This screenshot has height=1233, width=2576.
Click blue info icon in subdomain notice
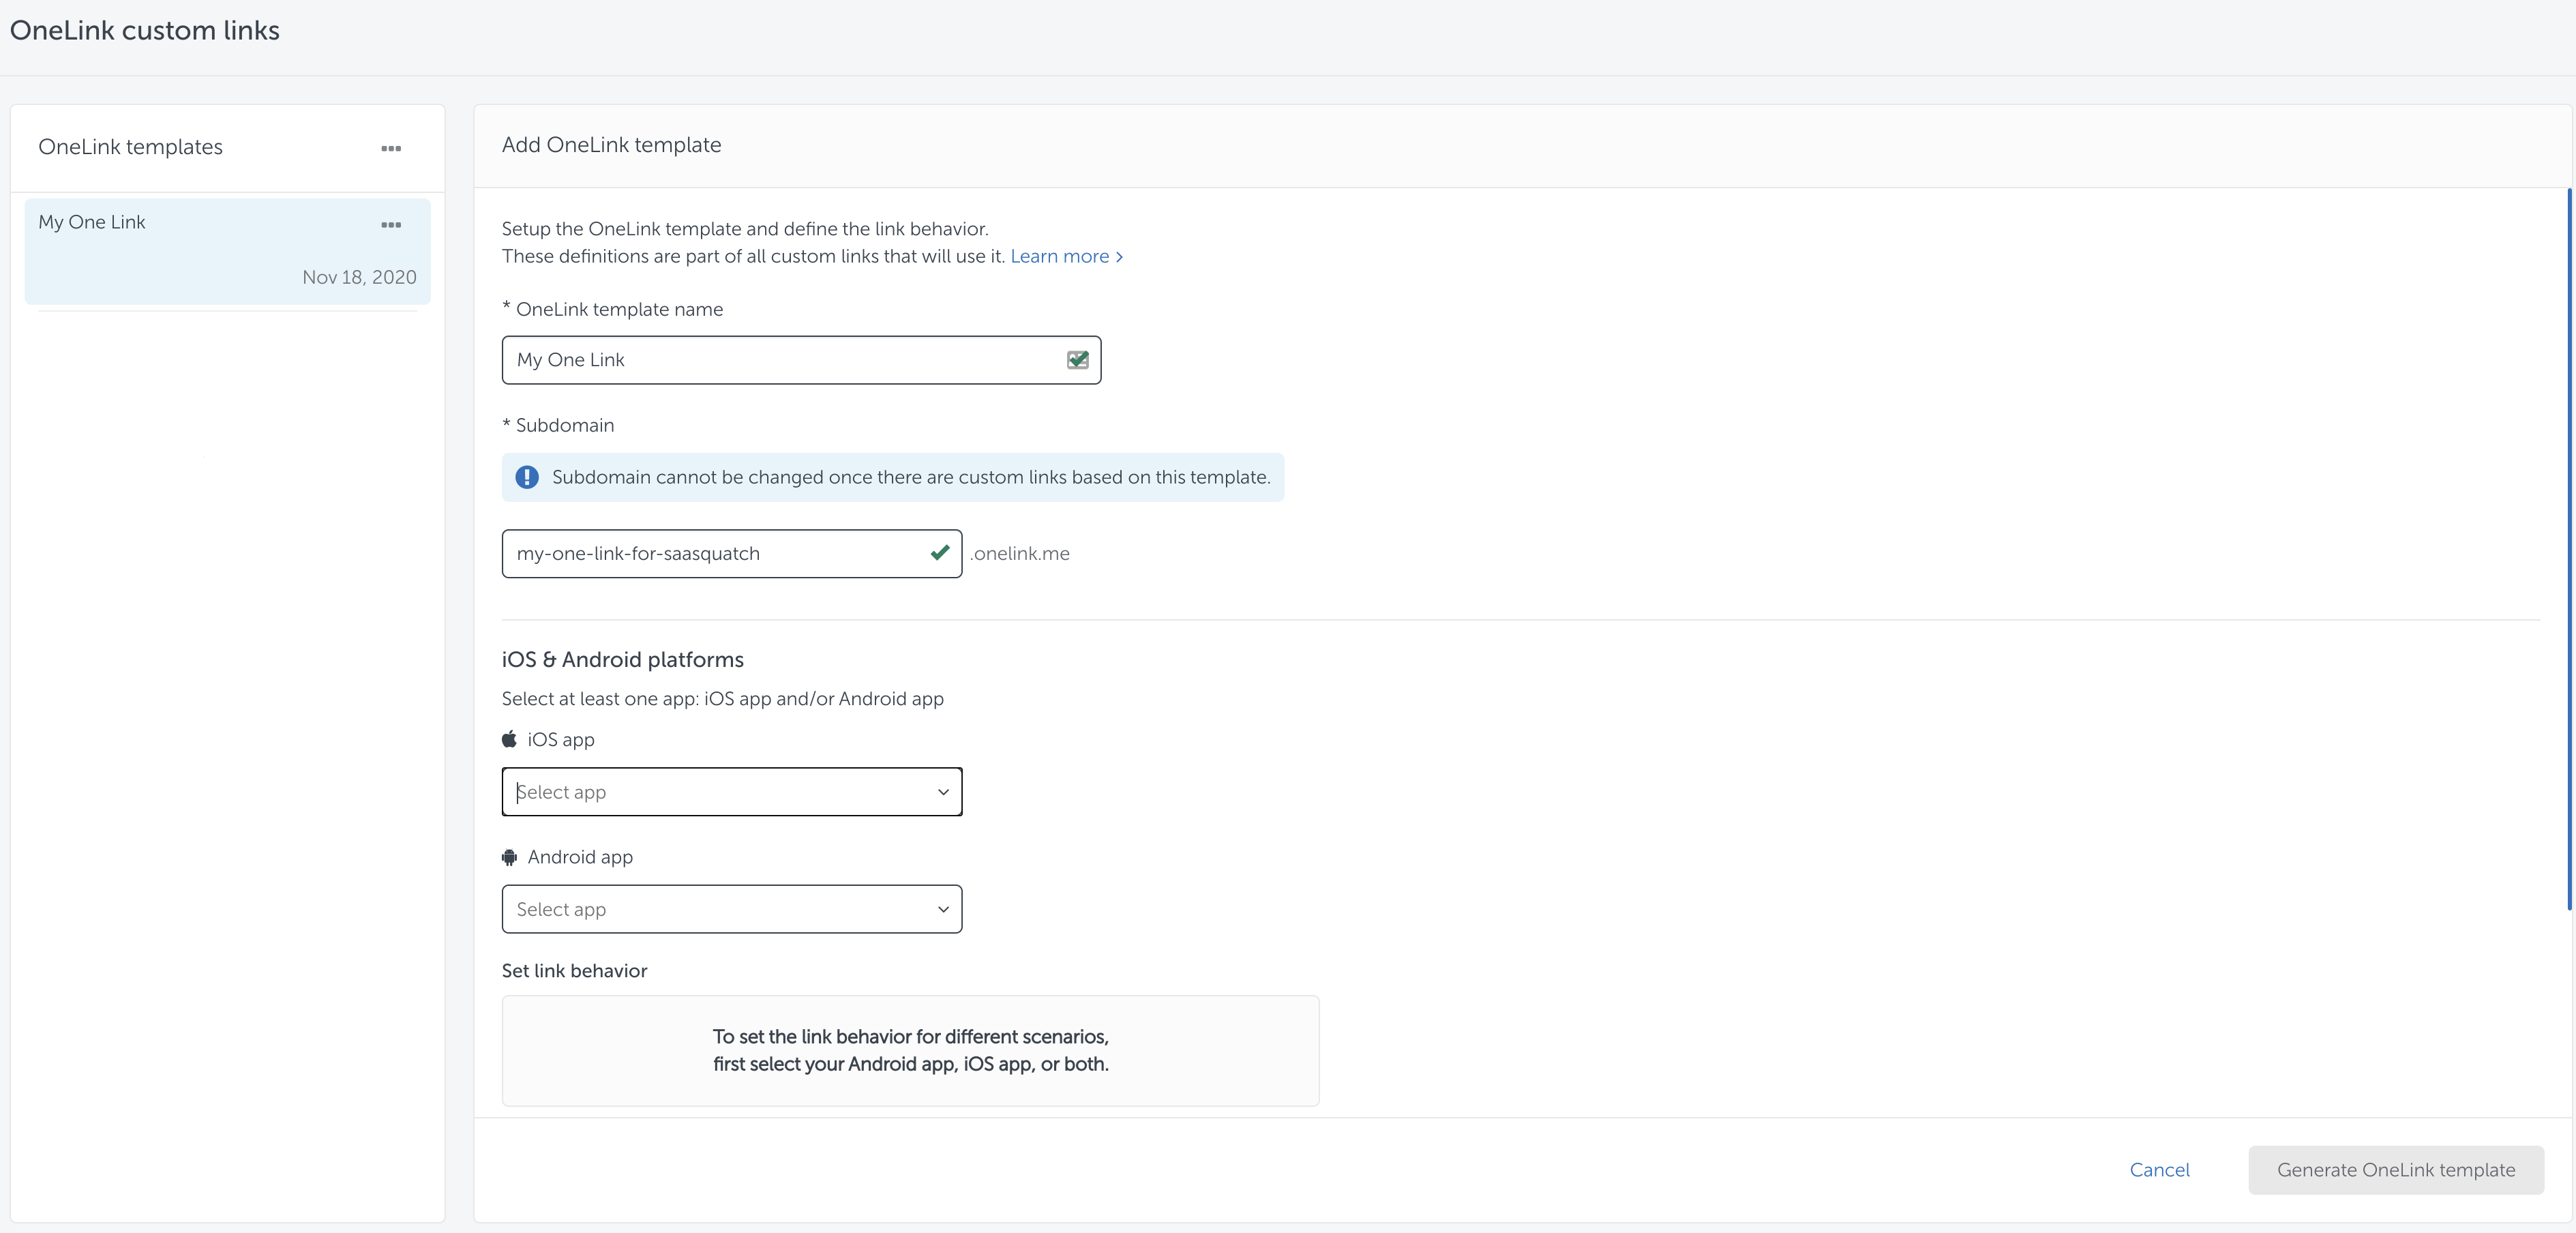[x=527, y=477]
